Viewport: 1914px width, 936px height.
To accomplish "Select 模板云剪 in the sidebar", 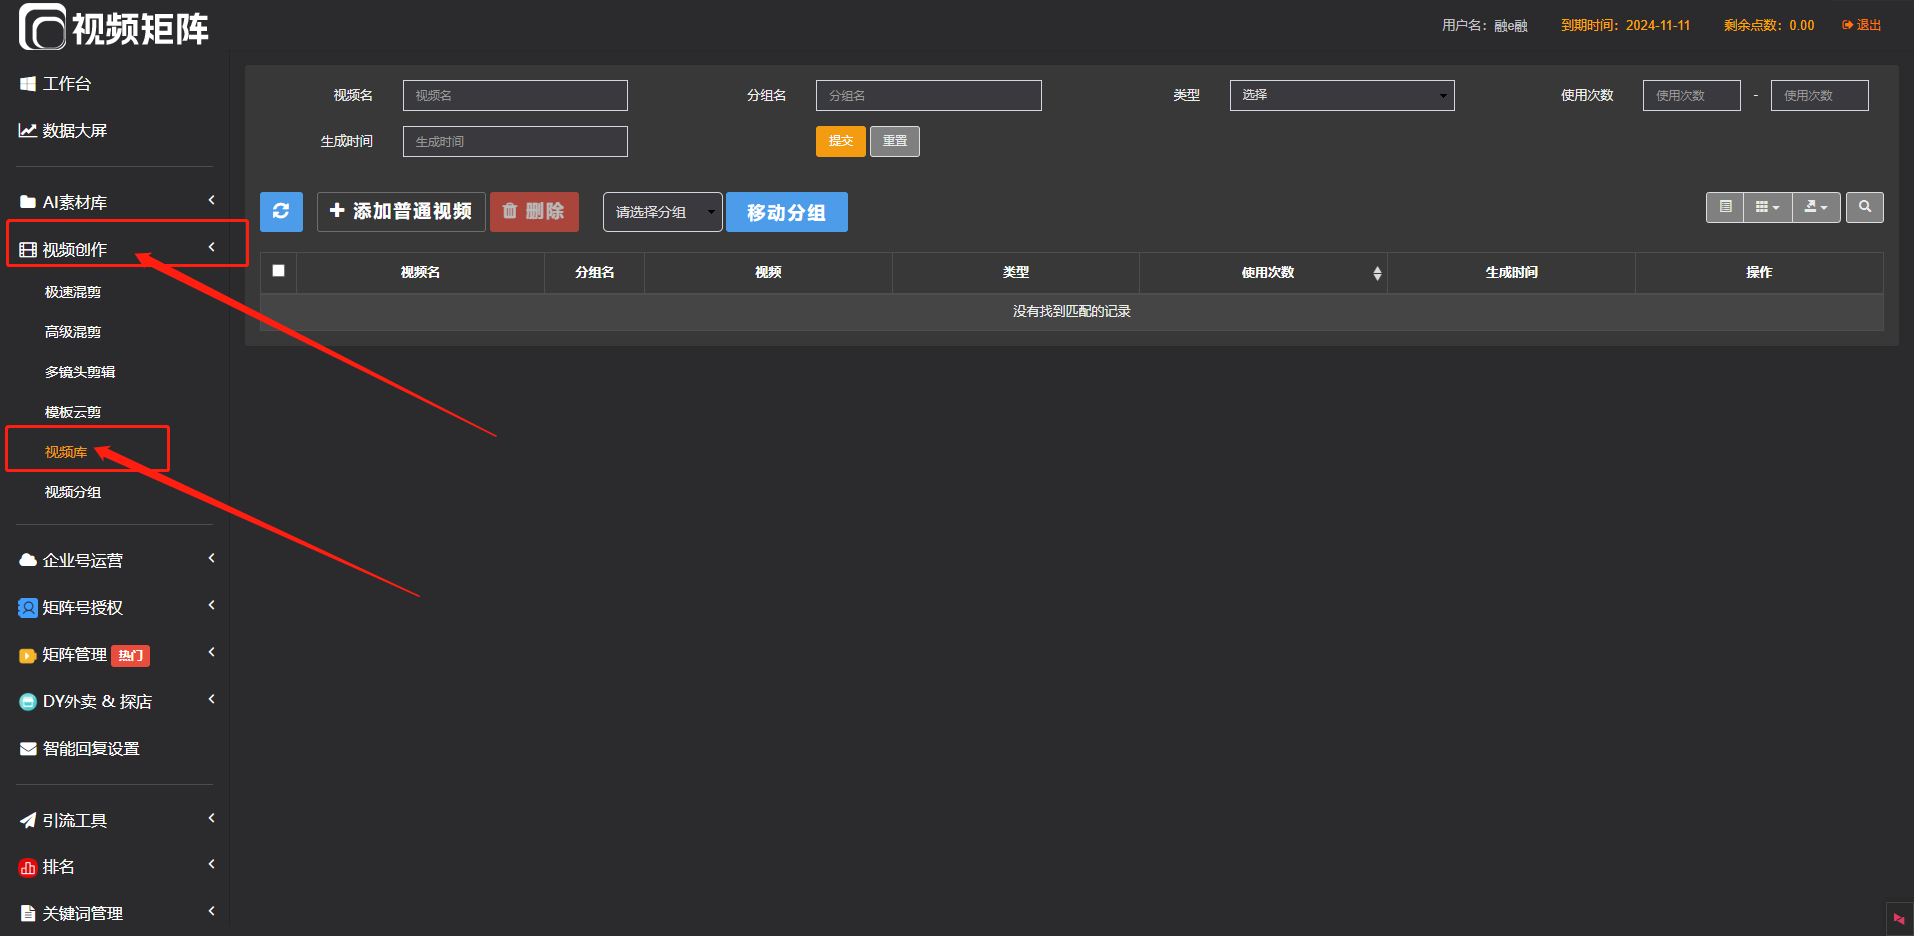I will 73,412.
